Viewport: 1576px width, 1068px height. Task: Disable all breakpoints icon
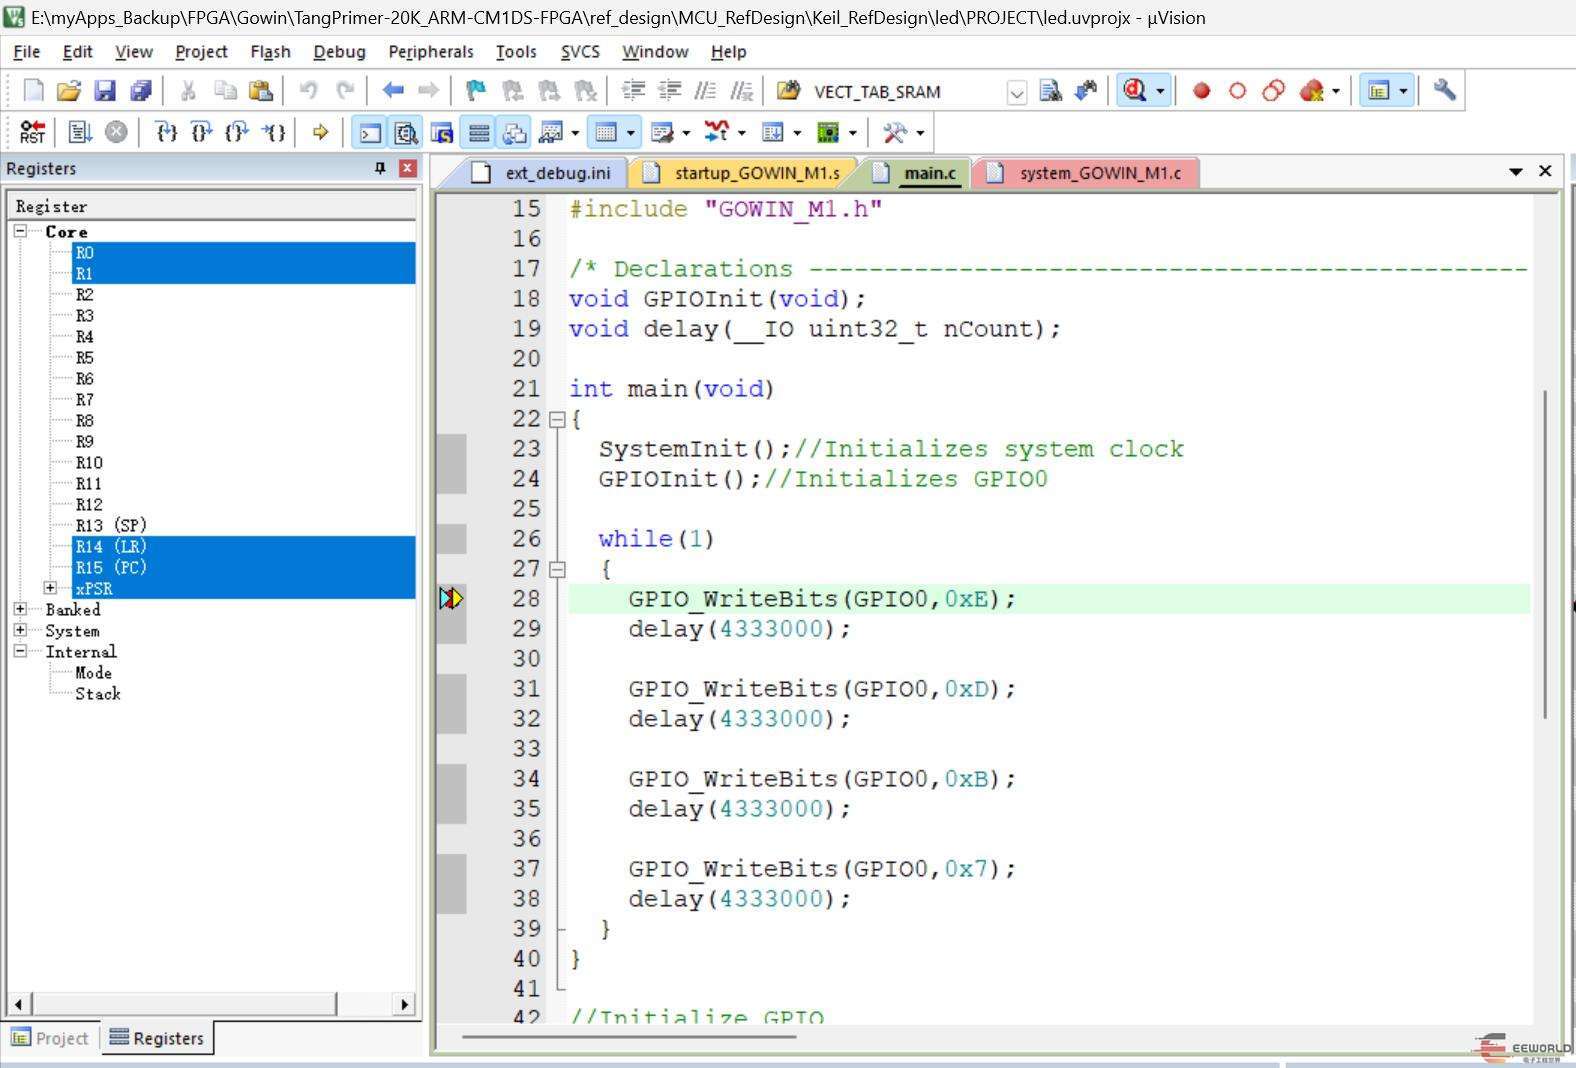tap(1273, 91)
